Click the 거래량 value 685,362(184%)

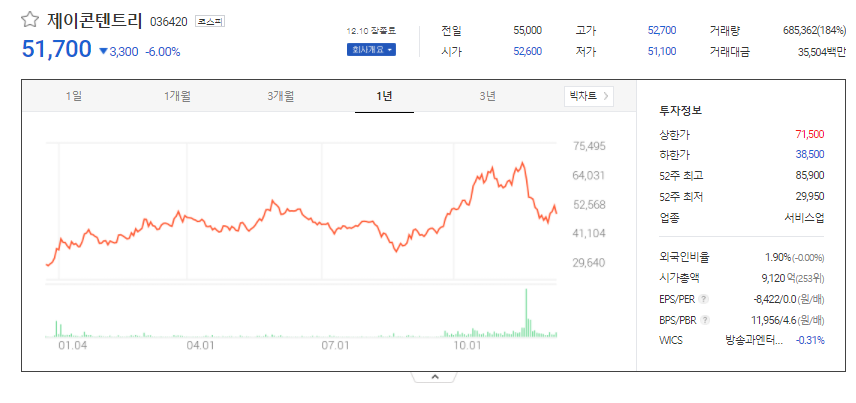coord(814,31)
